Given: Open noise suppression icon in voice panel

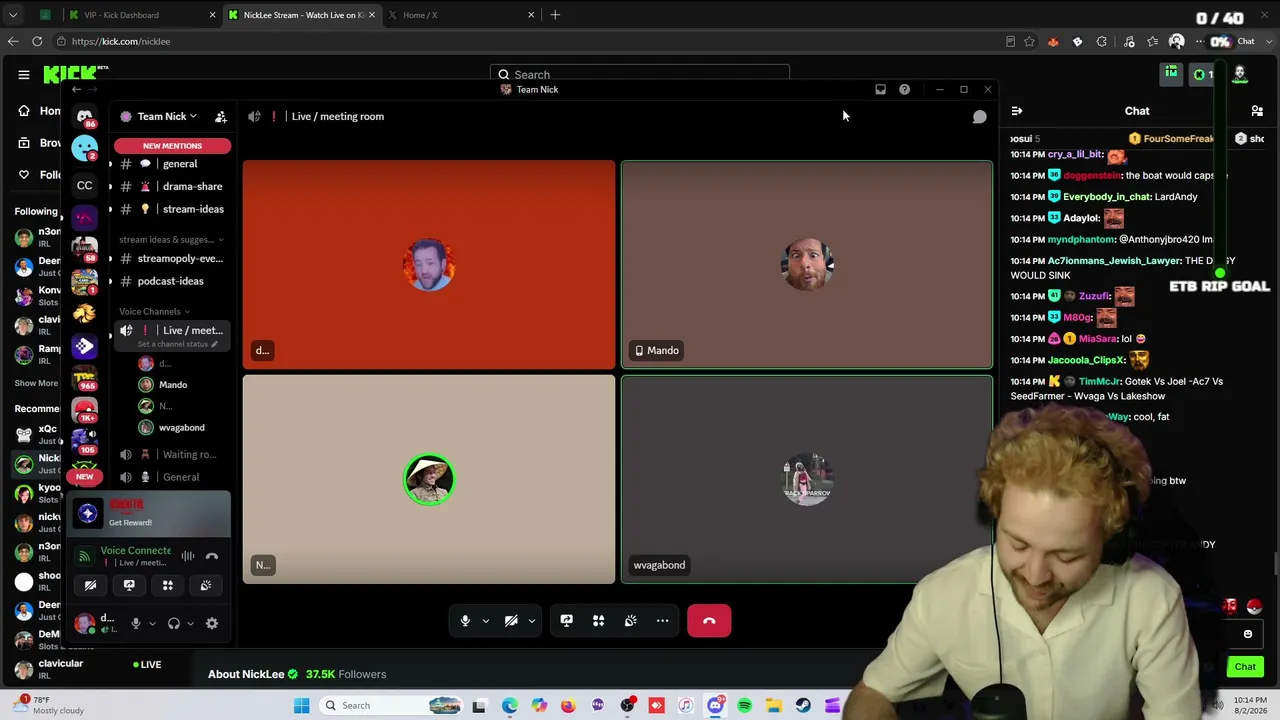Looking at the screenshot, I should point(188,556).
